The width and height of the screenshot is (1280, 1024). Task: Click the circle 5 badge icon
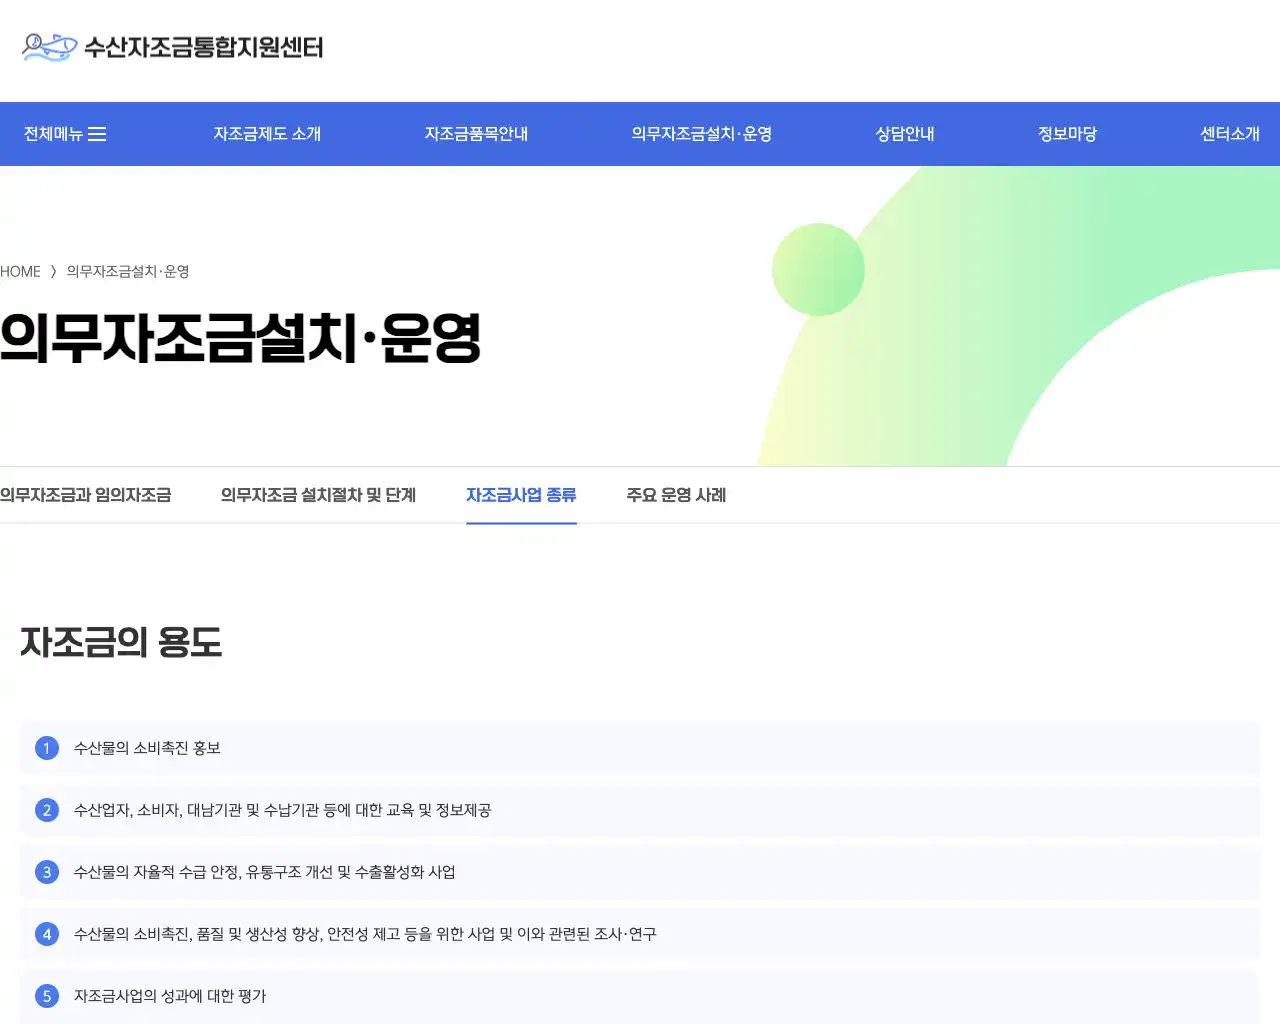[46, 996]
